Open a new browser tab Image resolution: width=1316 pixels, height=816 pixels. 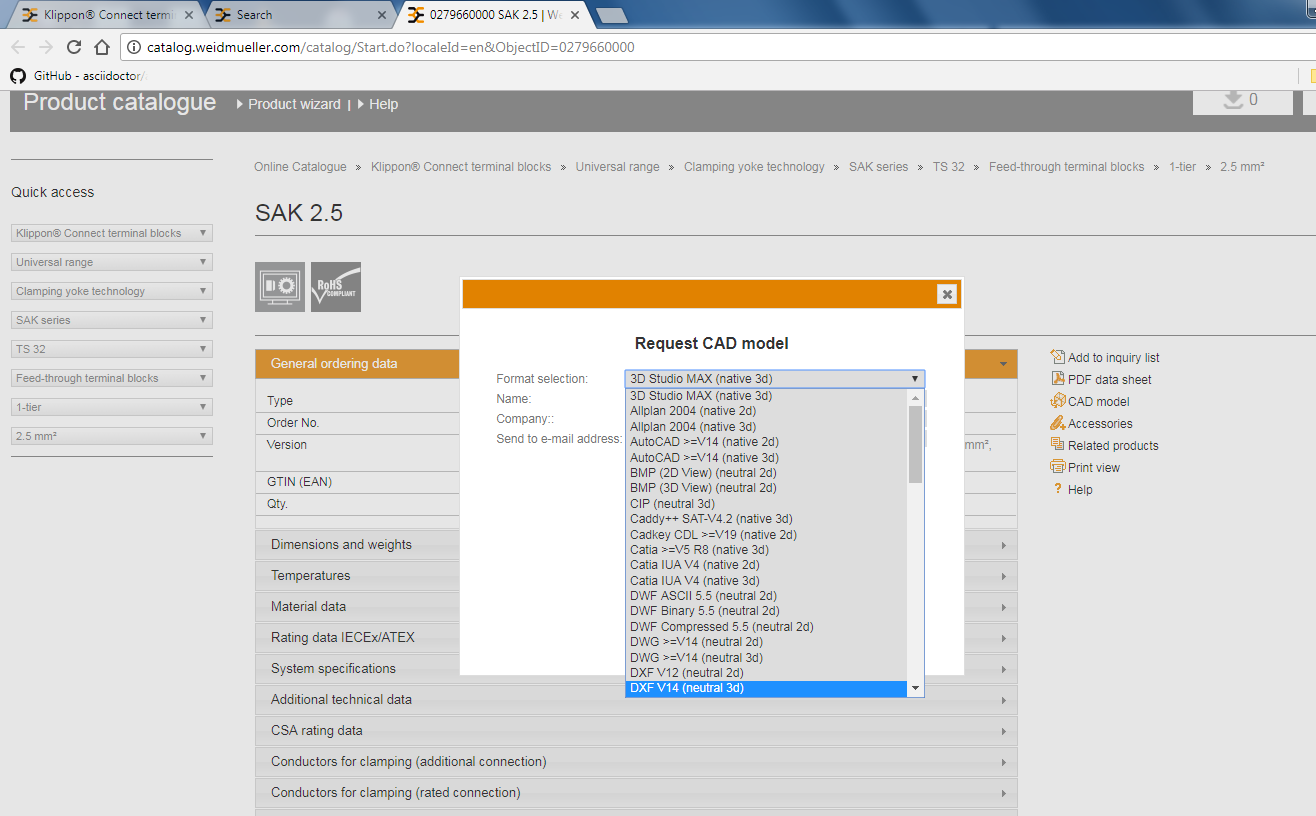[x=611, y=15]
